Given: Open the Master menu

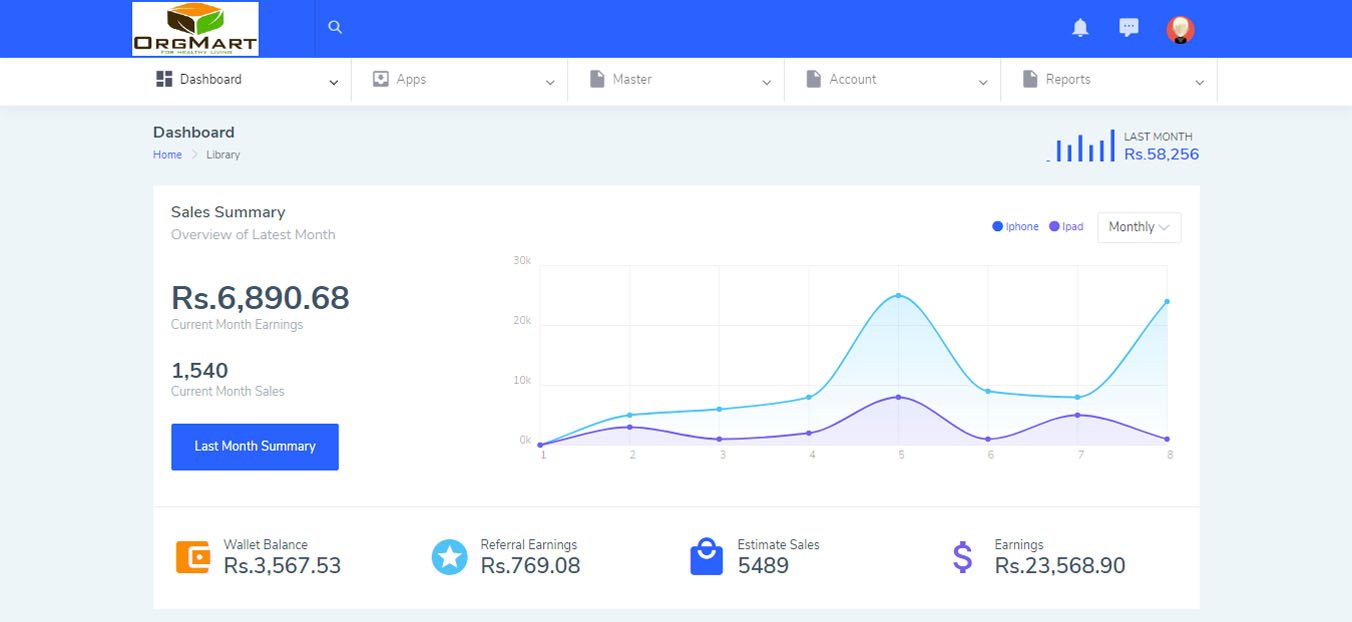Looking at the screenshot, I should point(632,79).
